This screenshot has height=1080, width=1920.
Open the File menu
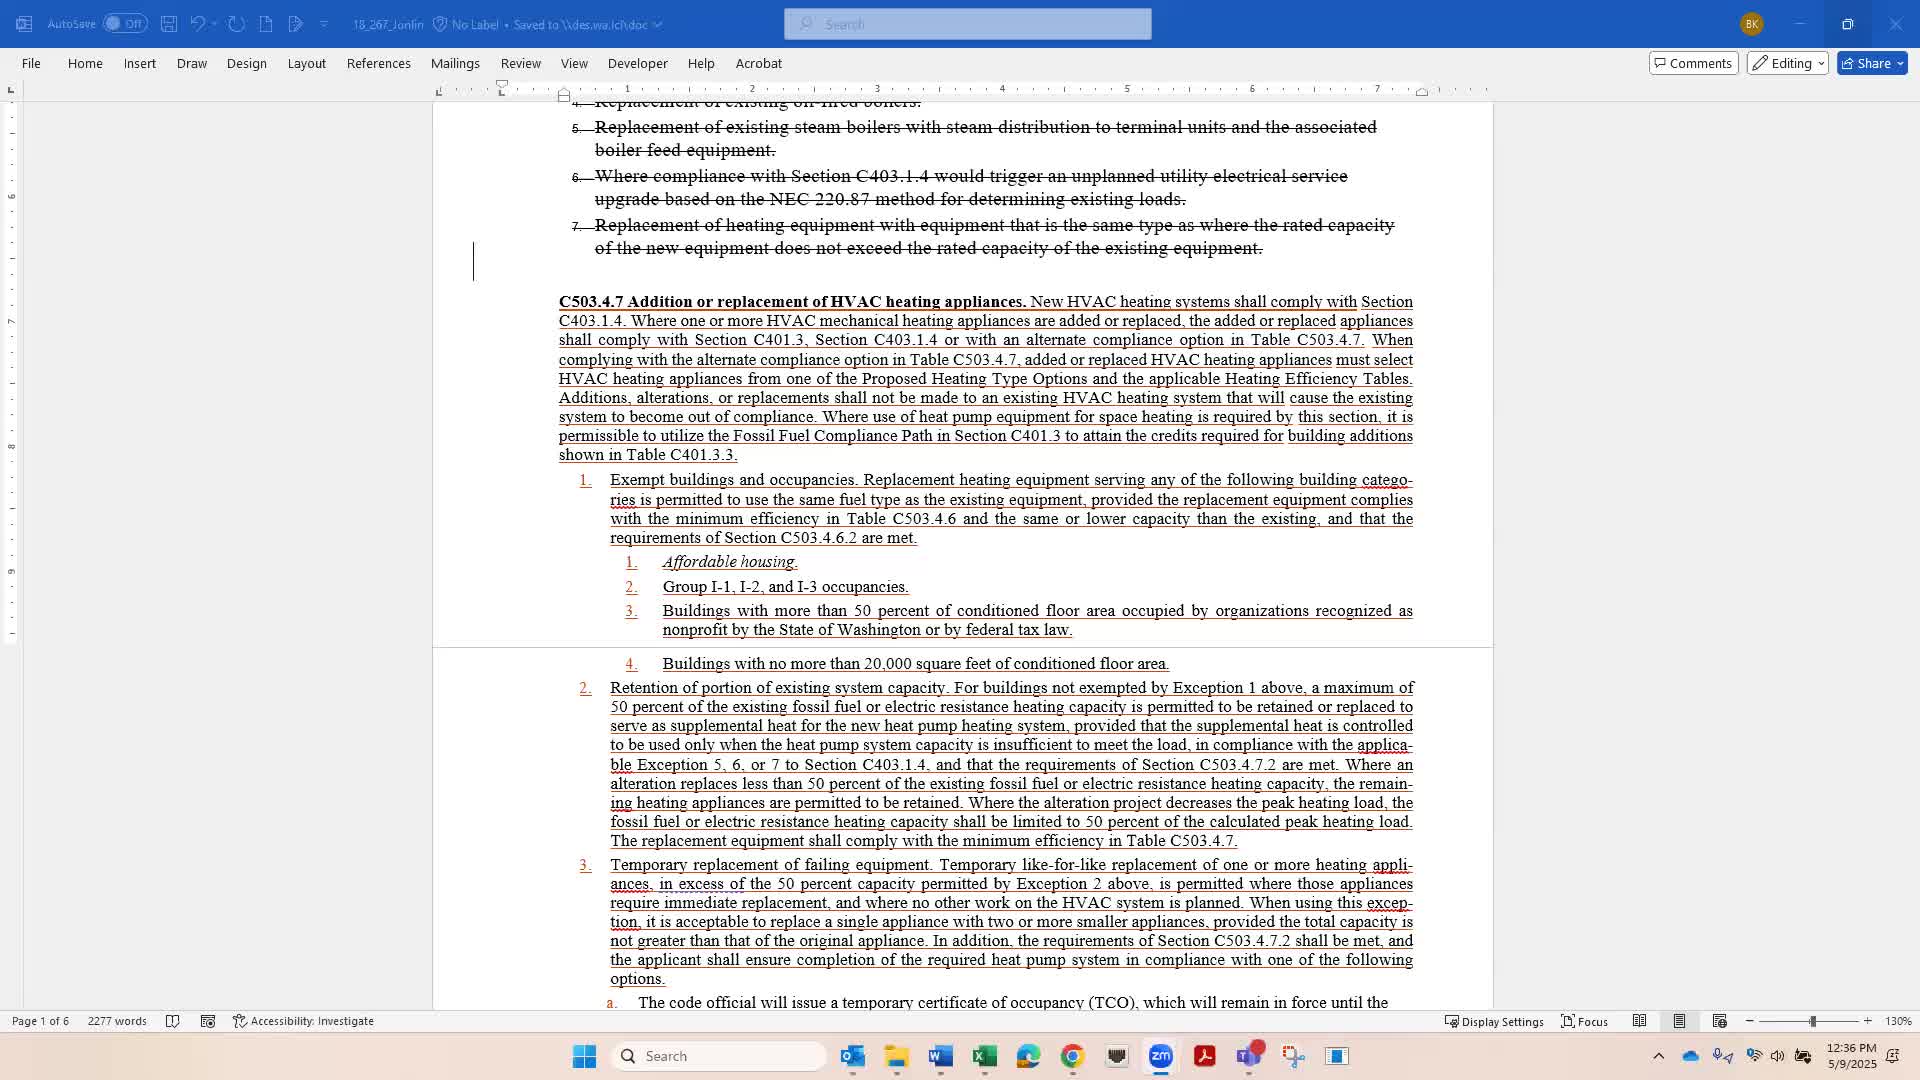click(31, 63)
